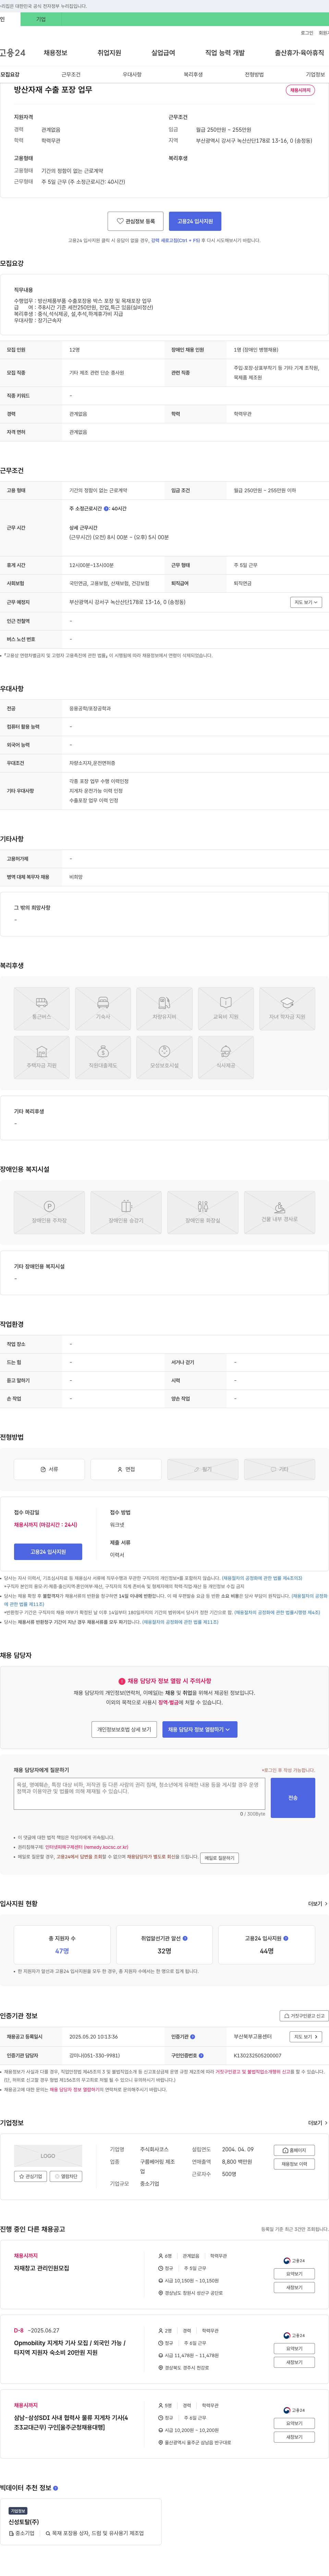329x2576 pixels.
Task: Click info icon next to 고용24 입사지원 count
Action: pos(286,1938)
